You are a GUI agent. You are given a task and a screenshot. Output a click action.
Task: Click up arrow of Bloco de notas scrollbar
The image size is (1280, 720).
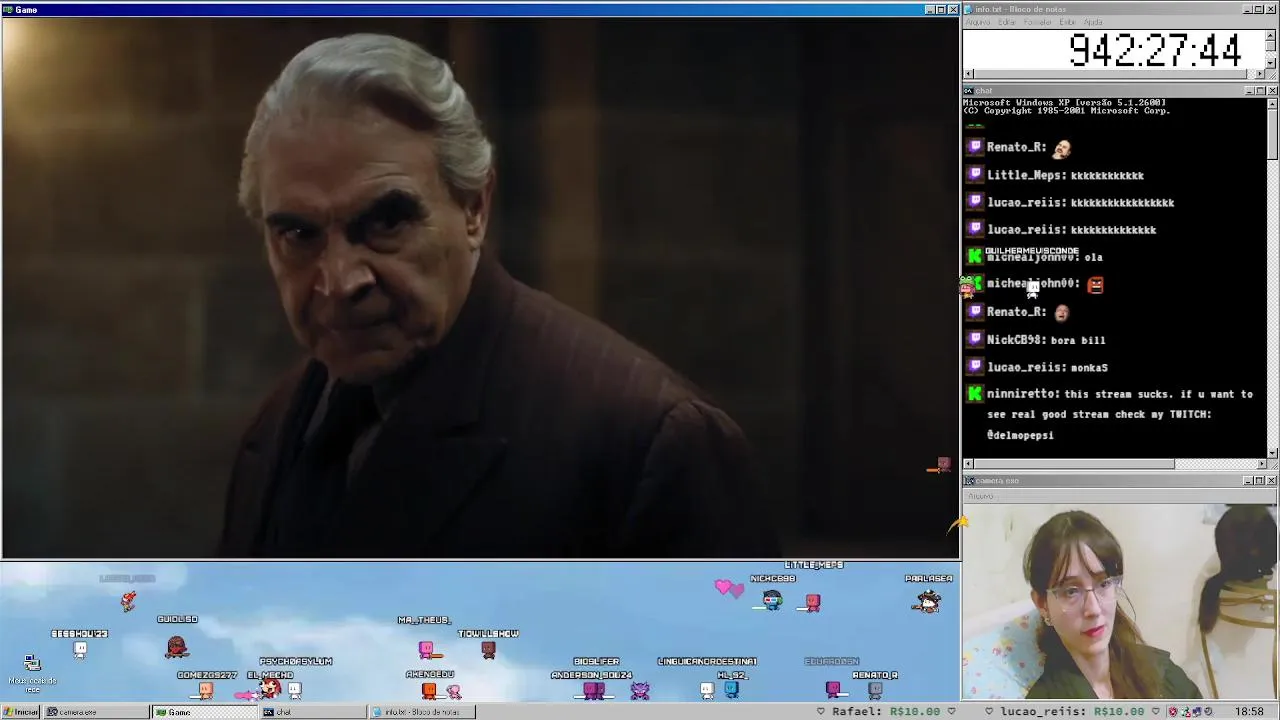pos(1271,35)
